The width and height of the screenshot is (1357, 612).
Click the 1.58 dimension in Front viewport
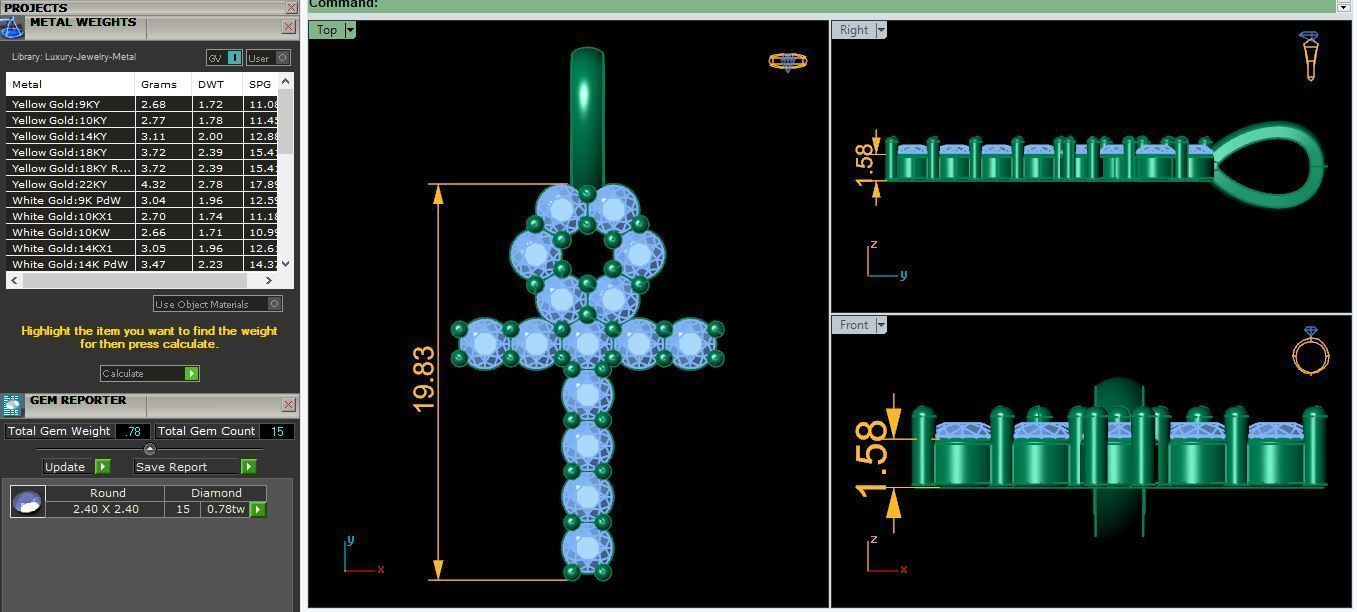coord(872,458)
